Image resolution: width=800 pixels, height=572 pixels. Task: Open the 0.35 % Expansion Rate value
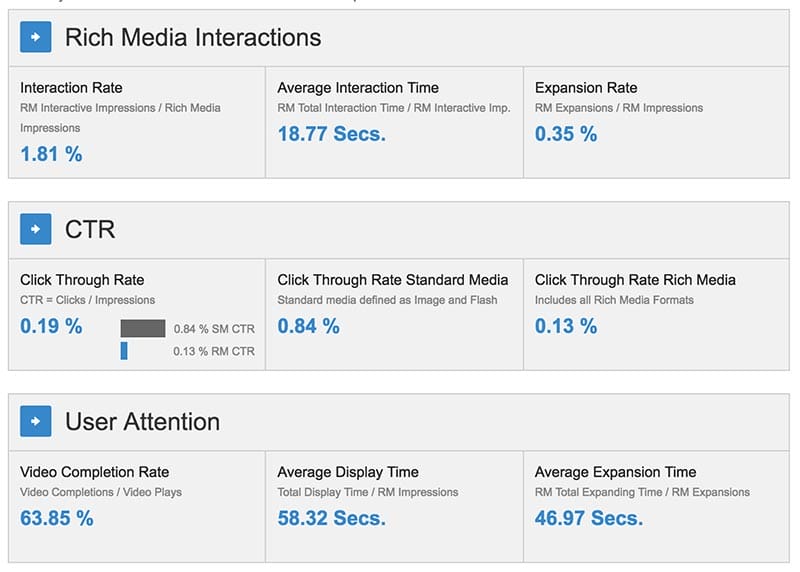tap(566, 134)
